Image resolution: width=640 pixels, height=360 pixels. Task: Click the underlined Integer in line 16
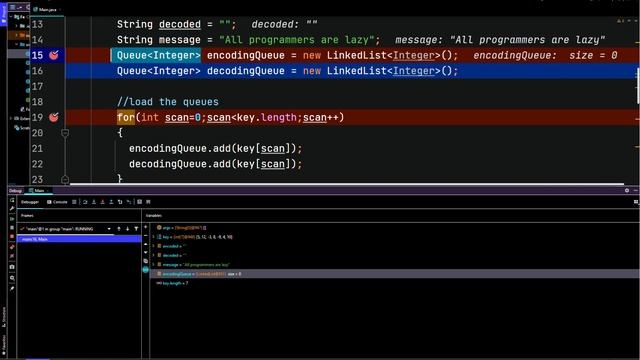point(413,71)
